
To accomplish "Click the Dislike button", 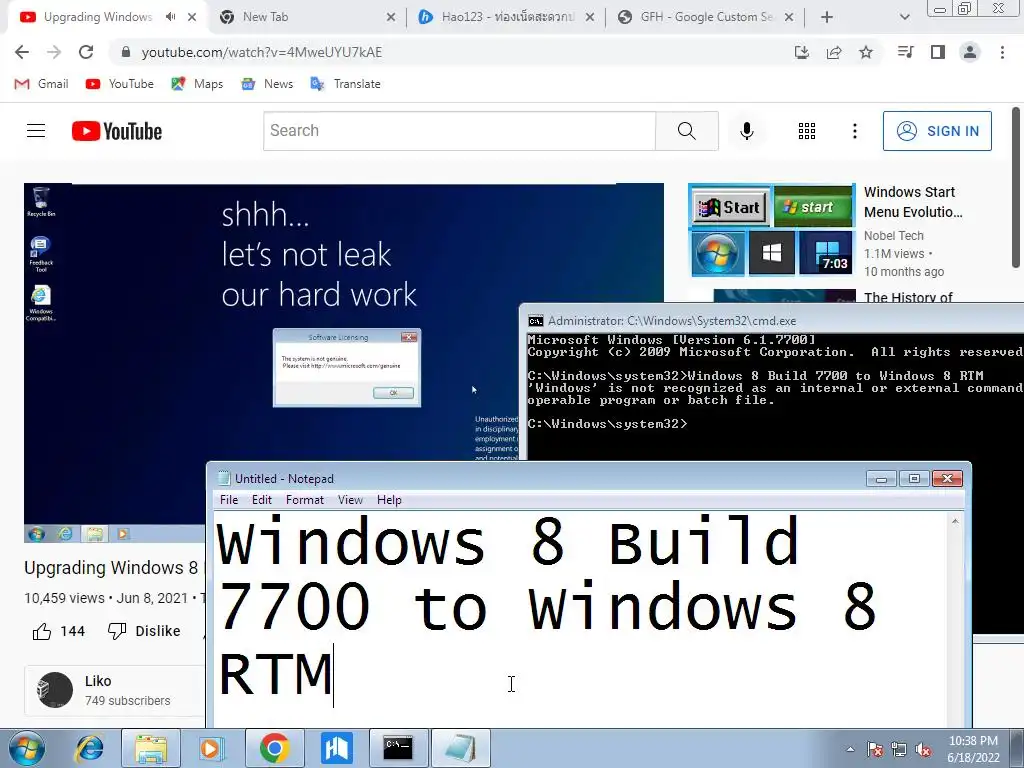I will coord(144,631).
